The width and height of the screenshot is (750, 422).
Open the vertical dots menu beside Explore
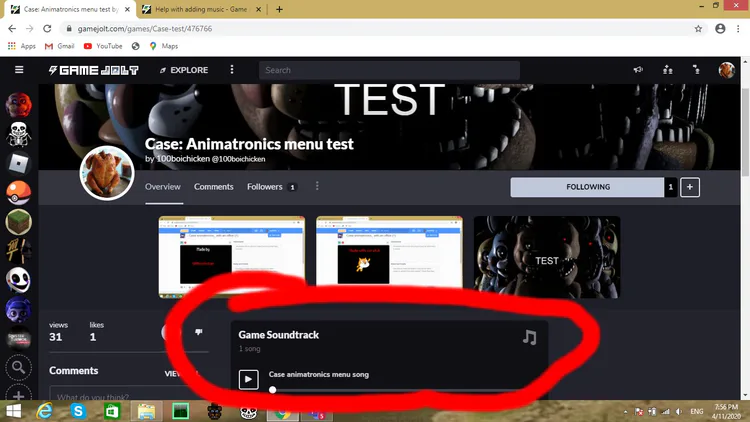click(232, 70)
